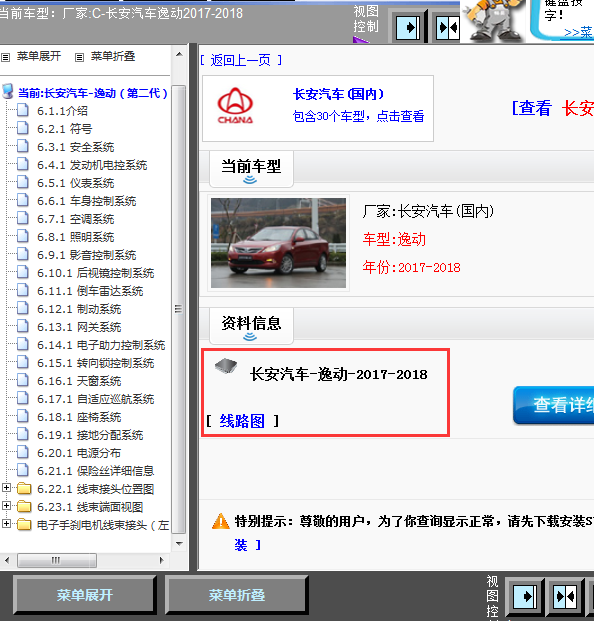
Task: Click the bottom 菜单展开 button
Action: 84,595
